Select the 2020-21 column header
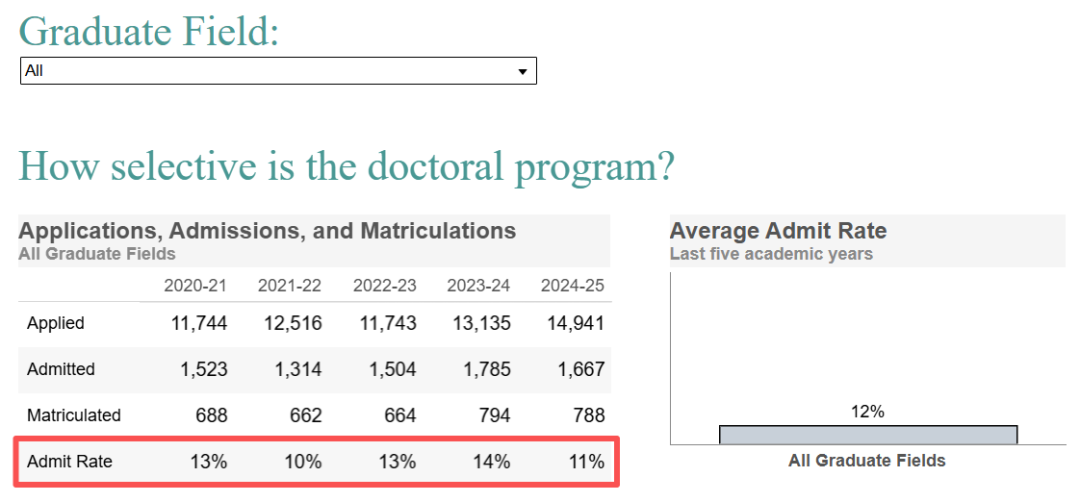The image size is (1080, 502). [195, 286]
